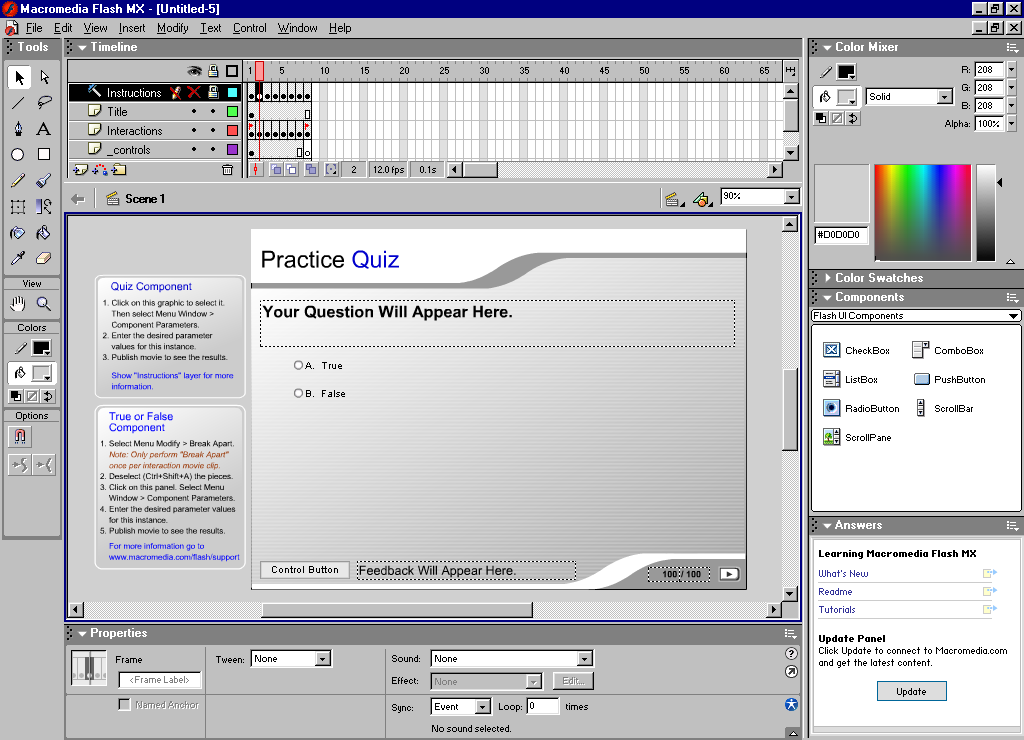Select the Paint Bucket tool
The width and height of the screenshot is (1024, 740).
click(x=44, y=233)
